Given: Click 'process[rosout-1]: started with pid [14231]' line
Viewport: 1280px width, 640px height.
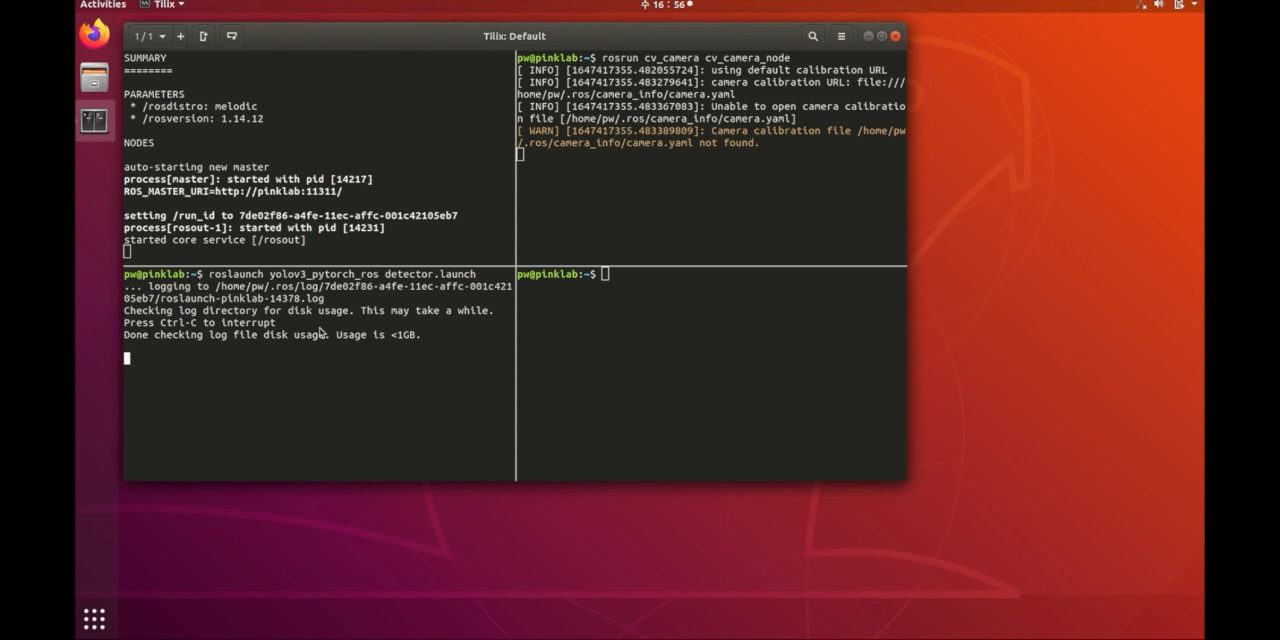Looking at the screenshot, I should click(254, 228).
